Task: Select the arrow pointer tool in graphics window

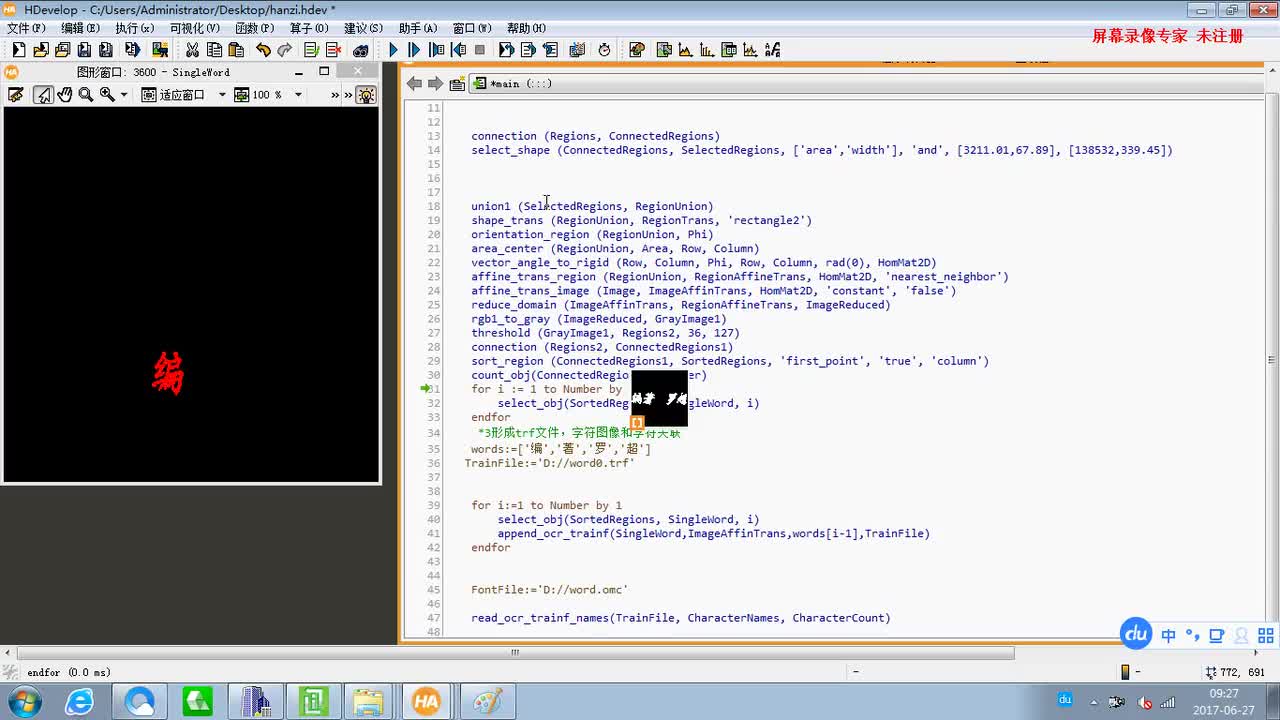Action: click(x=43, y=95)
